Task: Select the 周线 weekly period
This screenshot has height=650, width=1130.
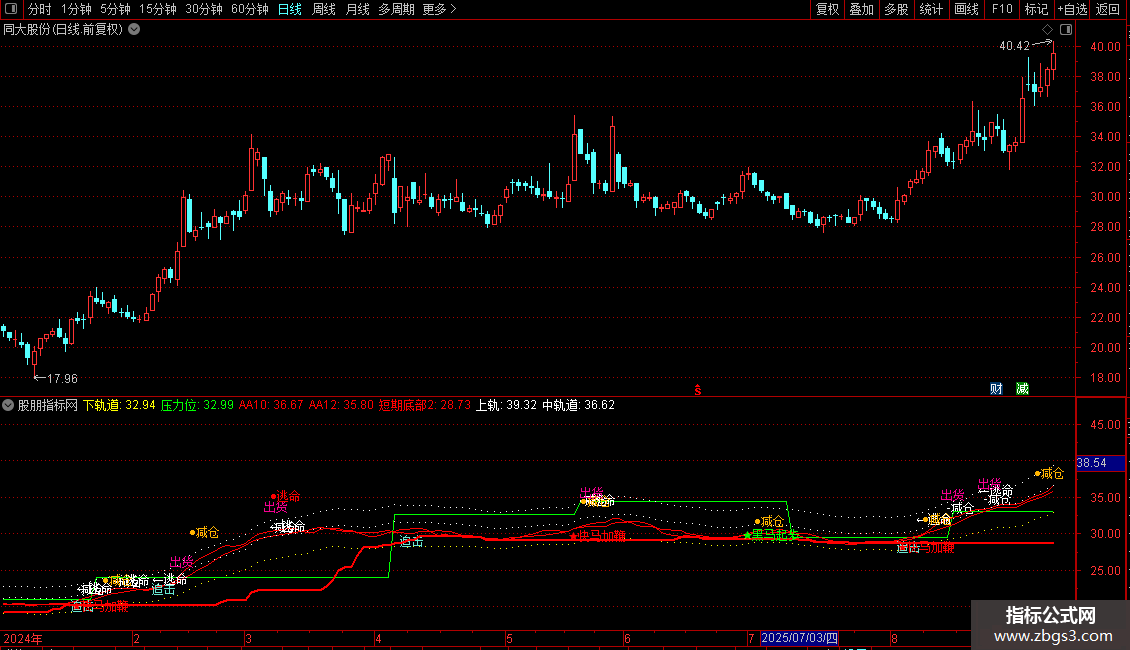Action: (324, 9)
